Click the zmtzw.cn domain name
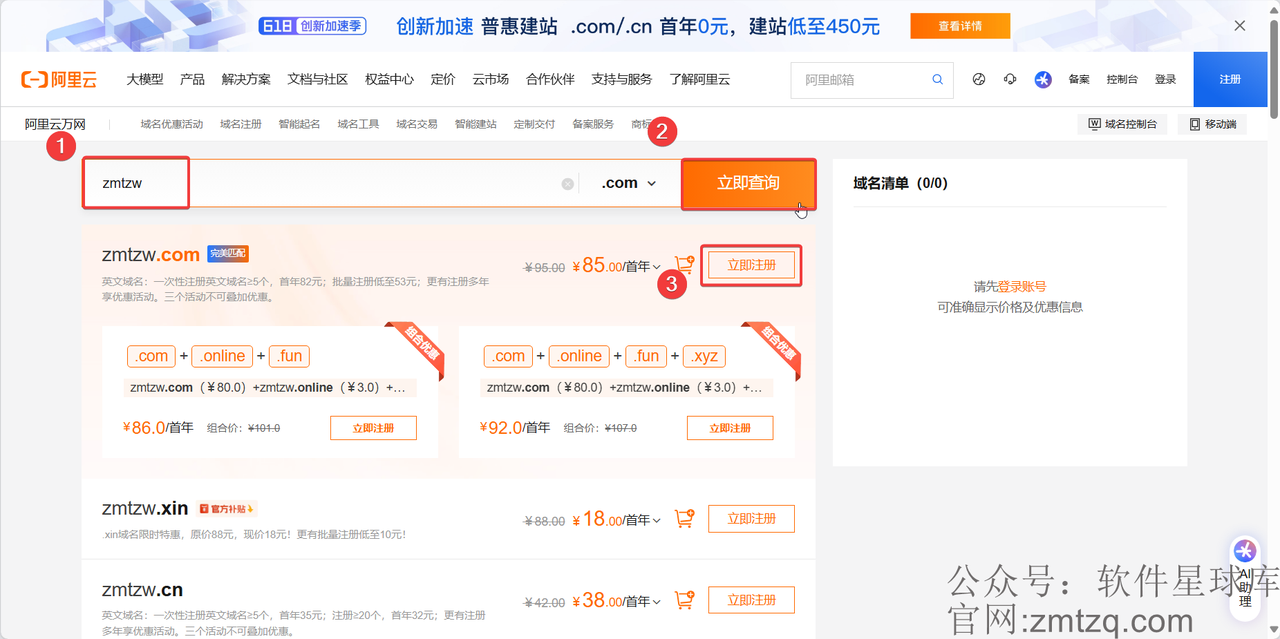Image resolution: width=1280 pixels, height=639 pixels. 142,590
